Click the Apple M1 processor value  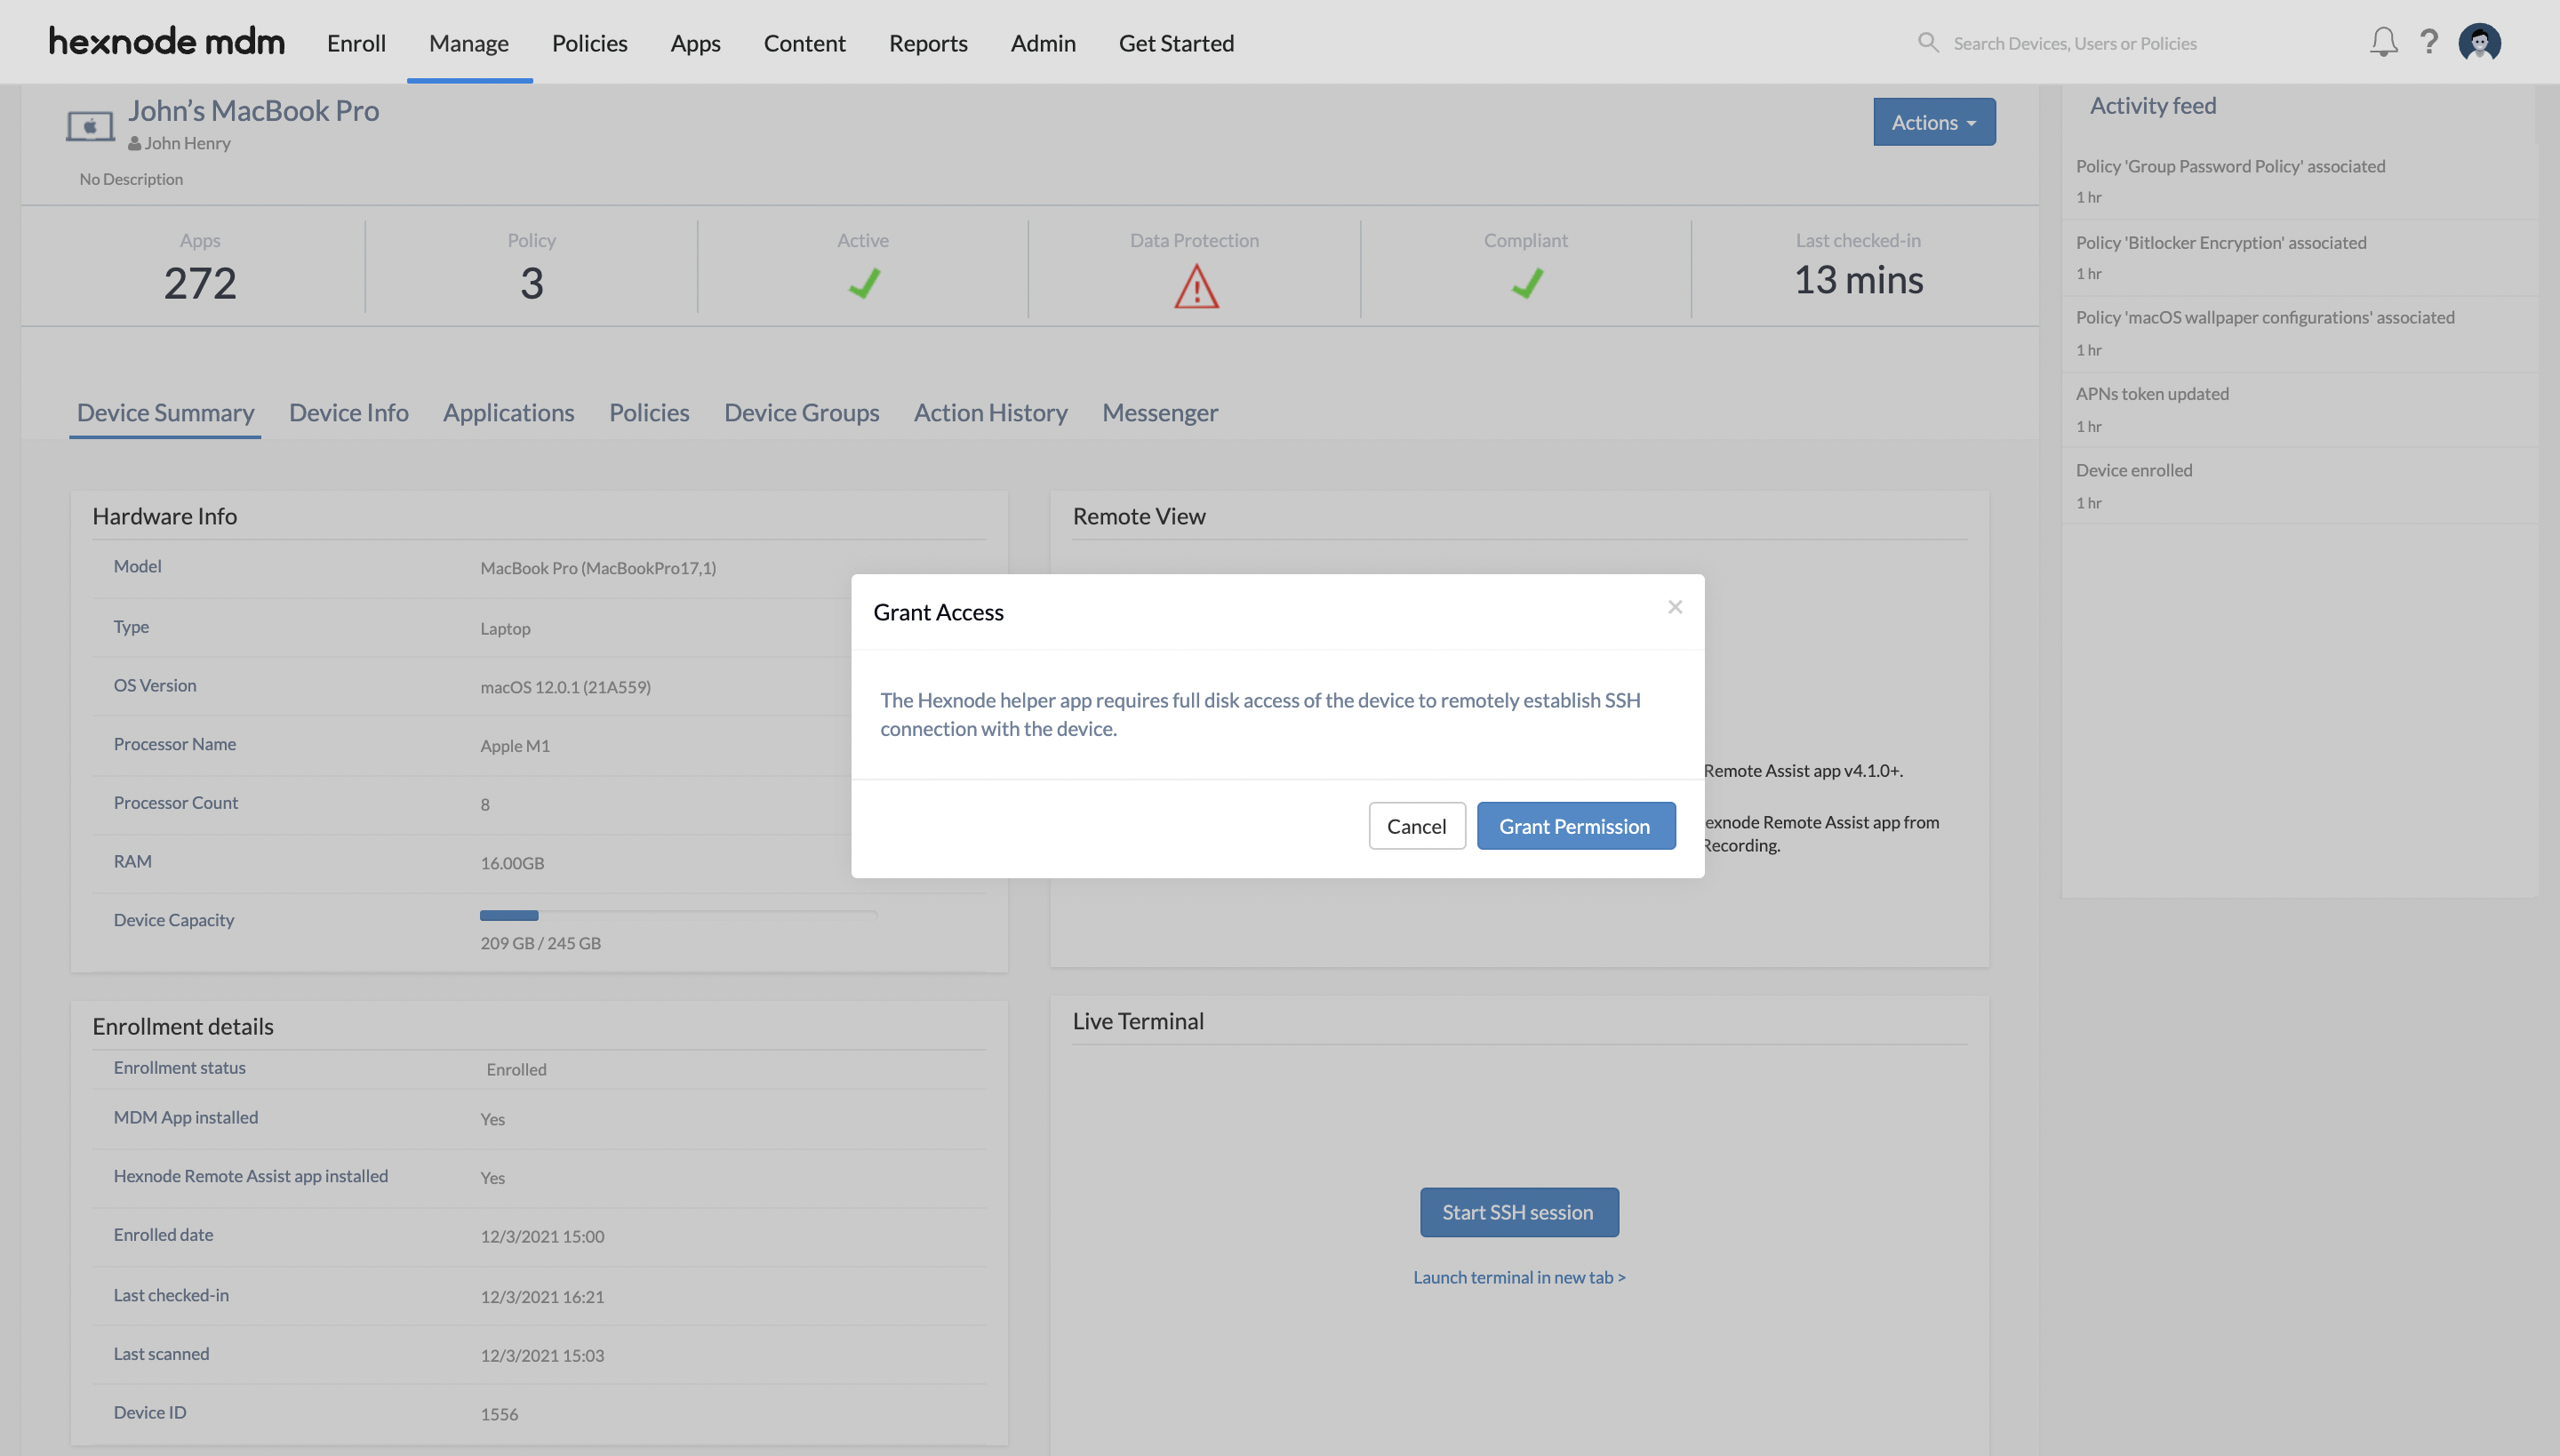point(515,746)
